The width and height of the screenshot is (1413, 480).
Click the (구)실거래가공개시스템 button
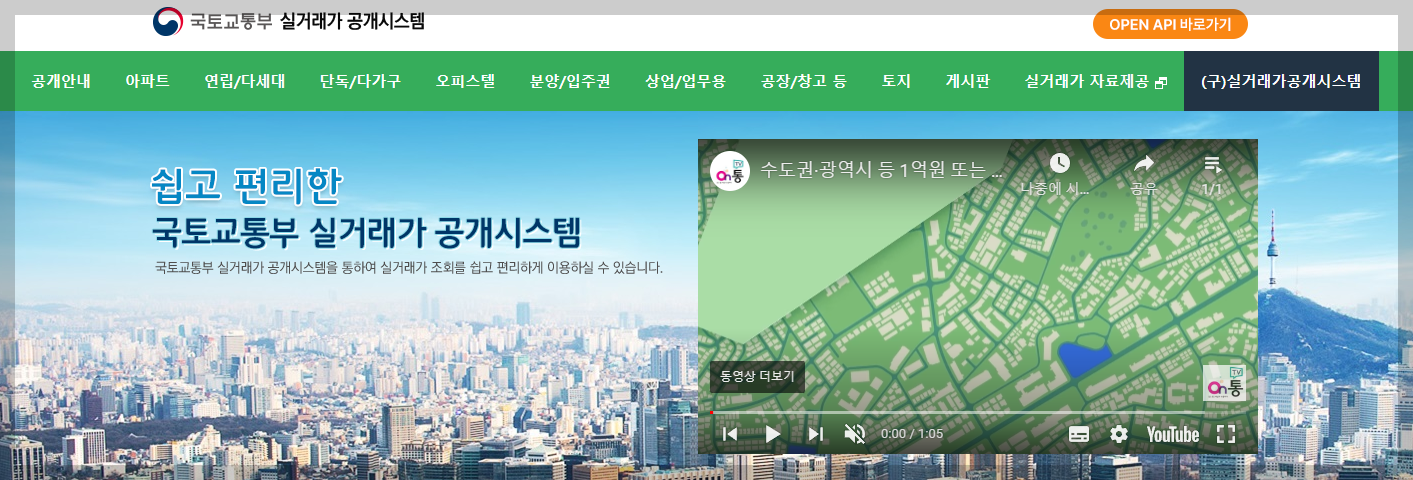(1281, 81)
